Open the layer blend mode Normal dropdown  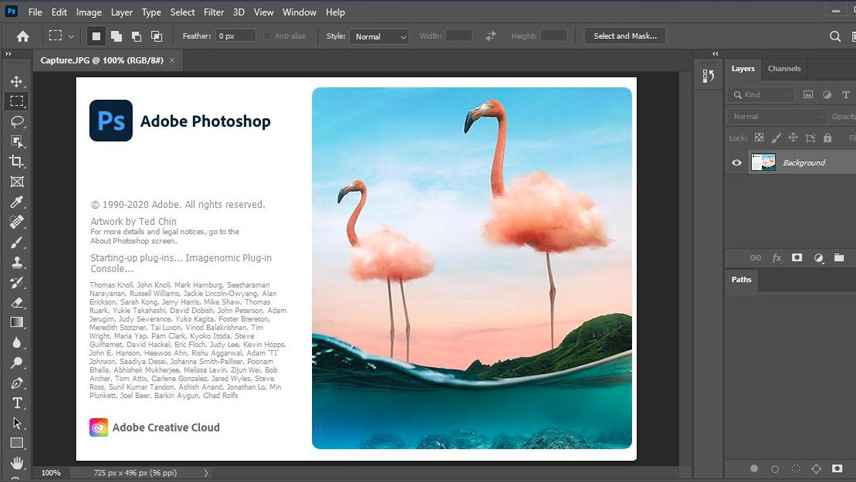point(776,116)
